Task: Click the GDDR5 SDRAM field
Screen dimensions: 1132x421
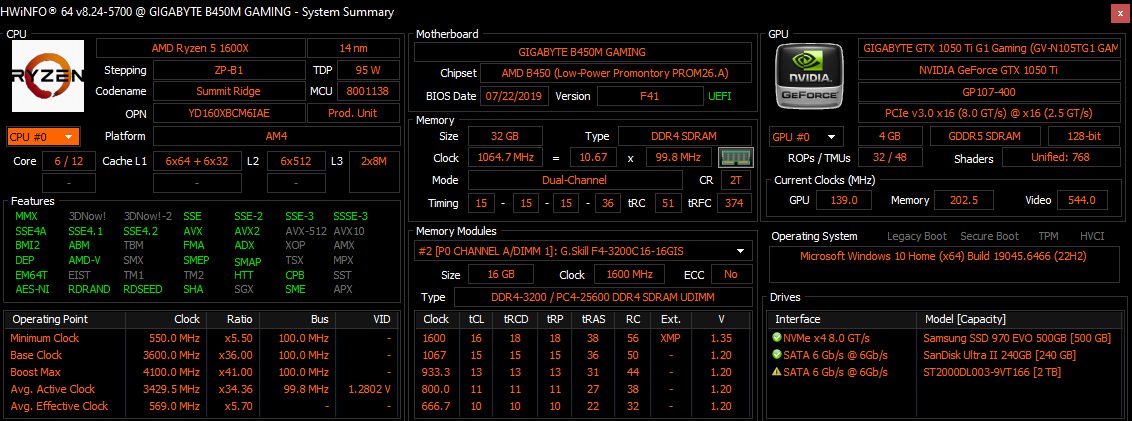Action: coord(985,136)
